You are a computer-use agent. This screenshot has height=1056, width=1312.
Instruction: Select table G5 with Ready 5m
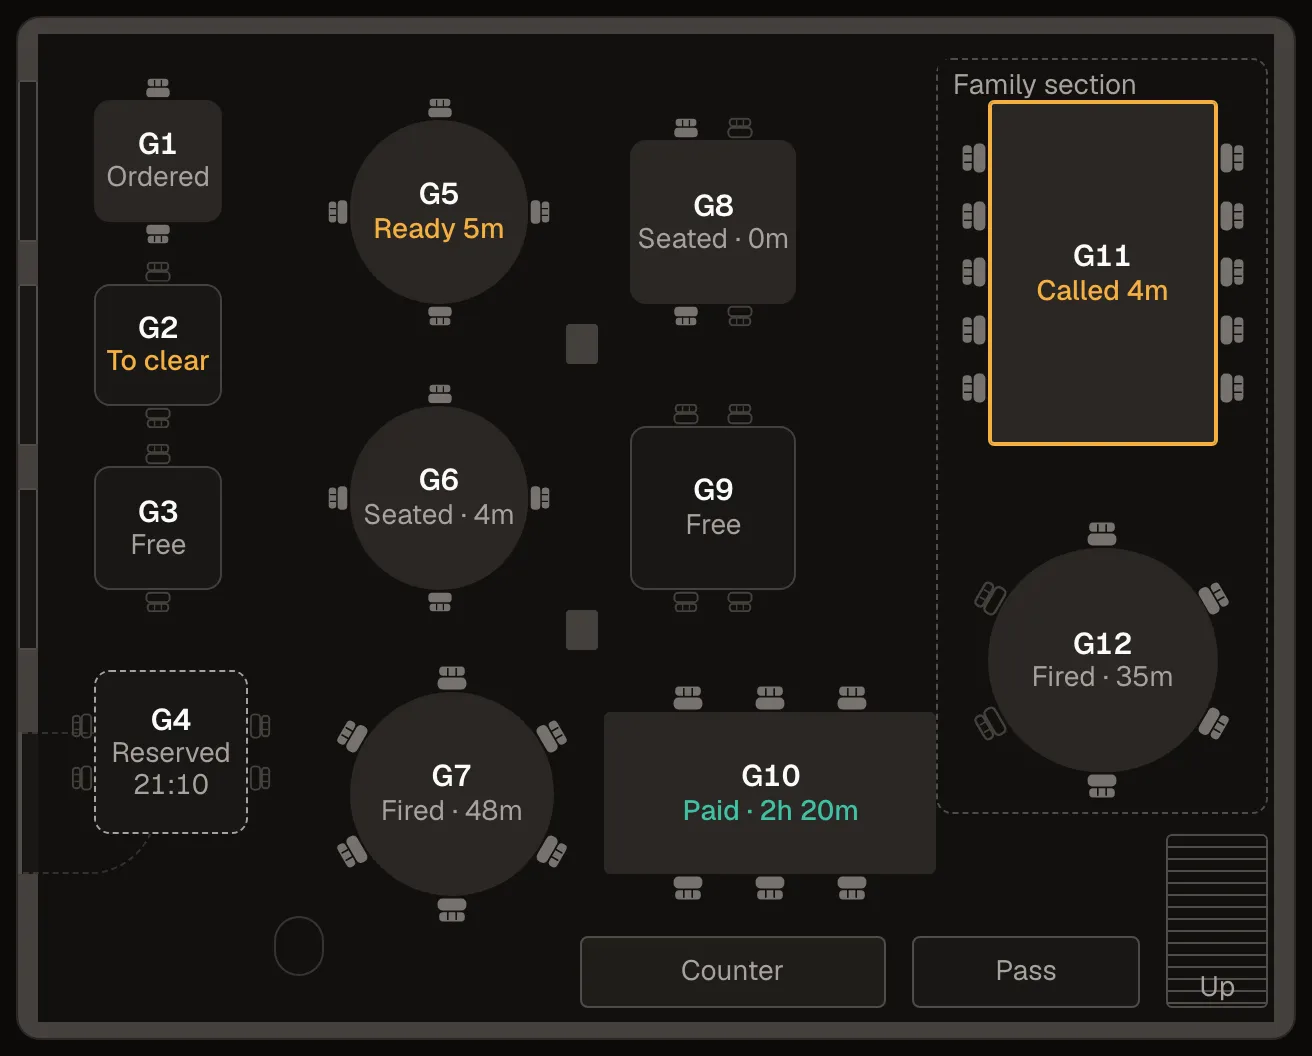click(x=439, y=212)
